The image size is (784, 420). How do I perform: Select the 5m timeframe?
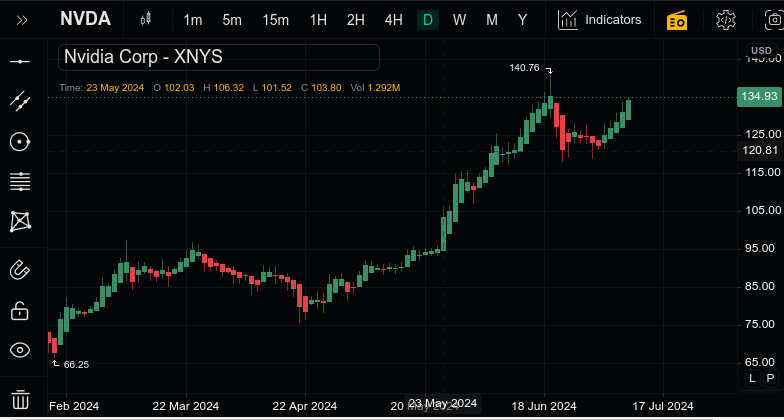(232, 20)
